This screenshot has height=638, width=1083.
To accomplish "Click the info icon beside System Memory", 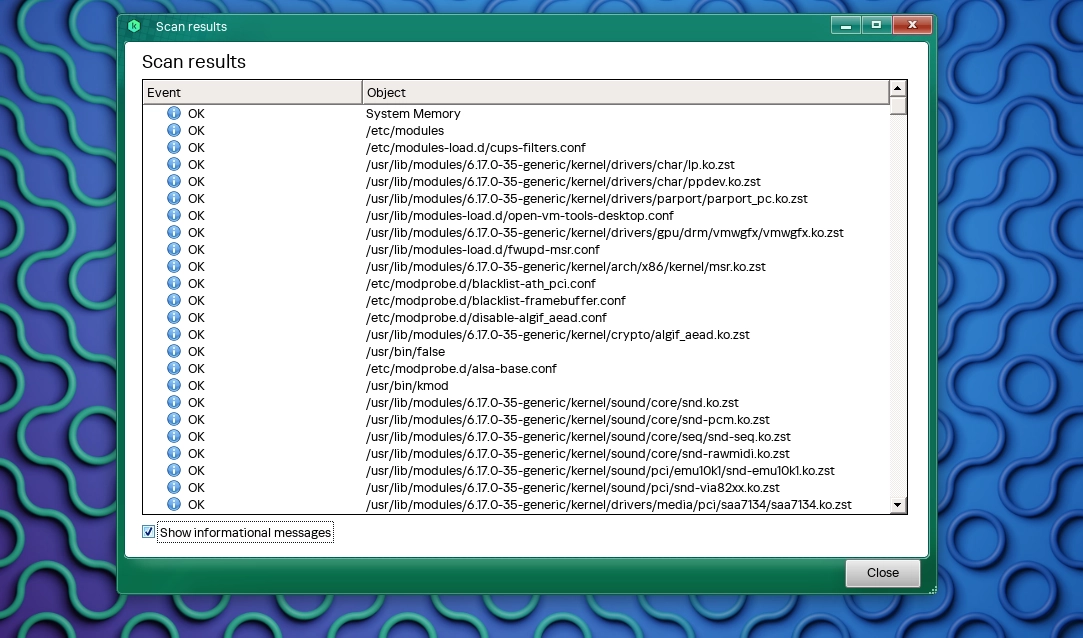I will (x=174, y=113).
